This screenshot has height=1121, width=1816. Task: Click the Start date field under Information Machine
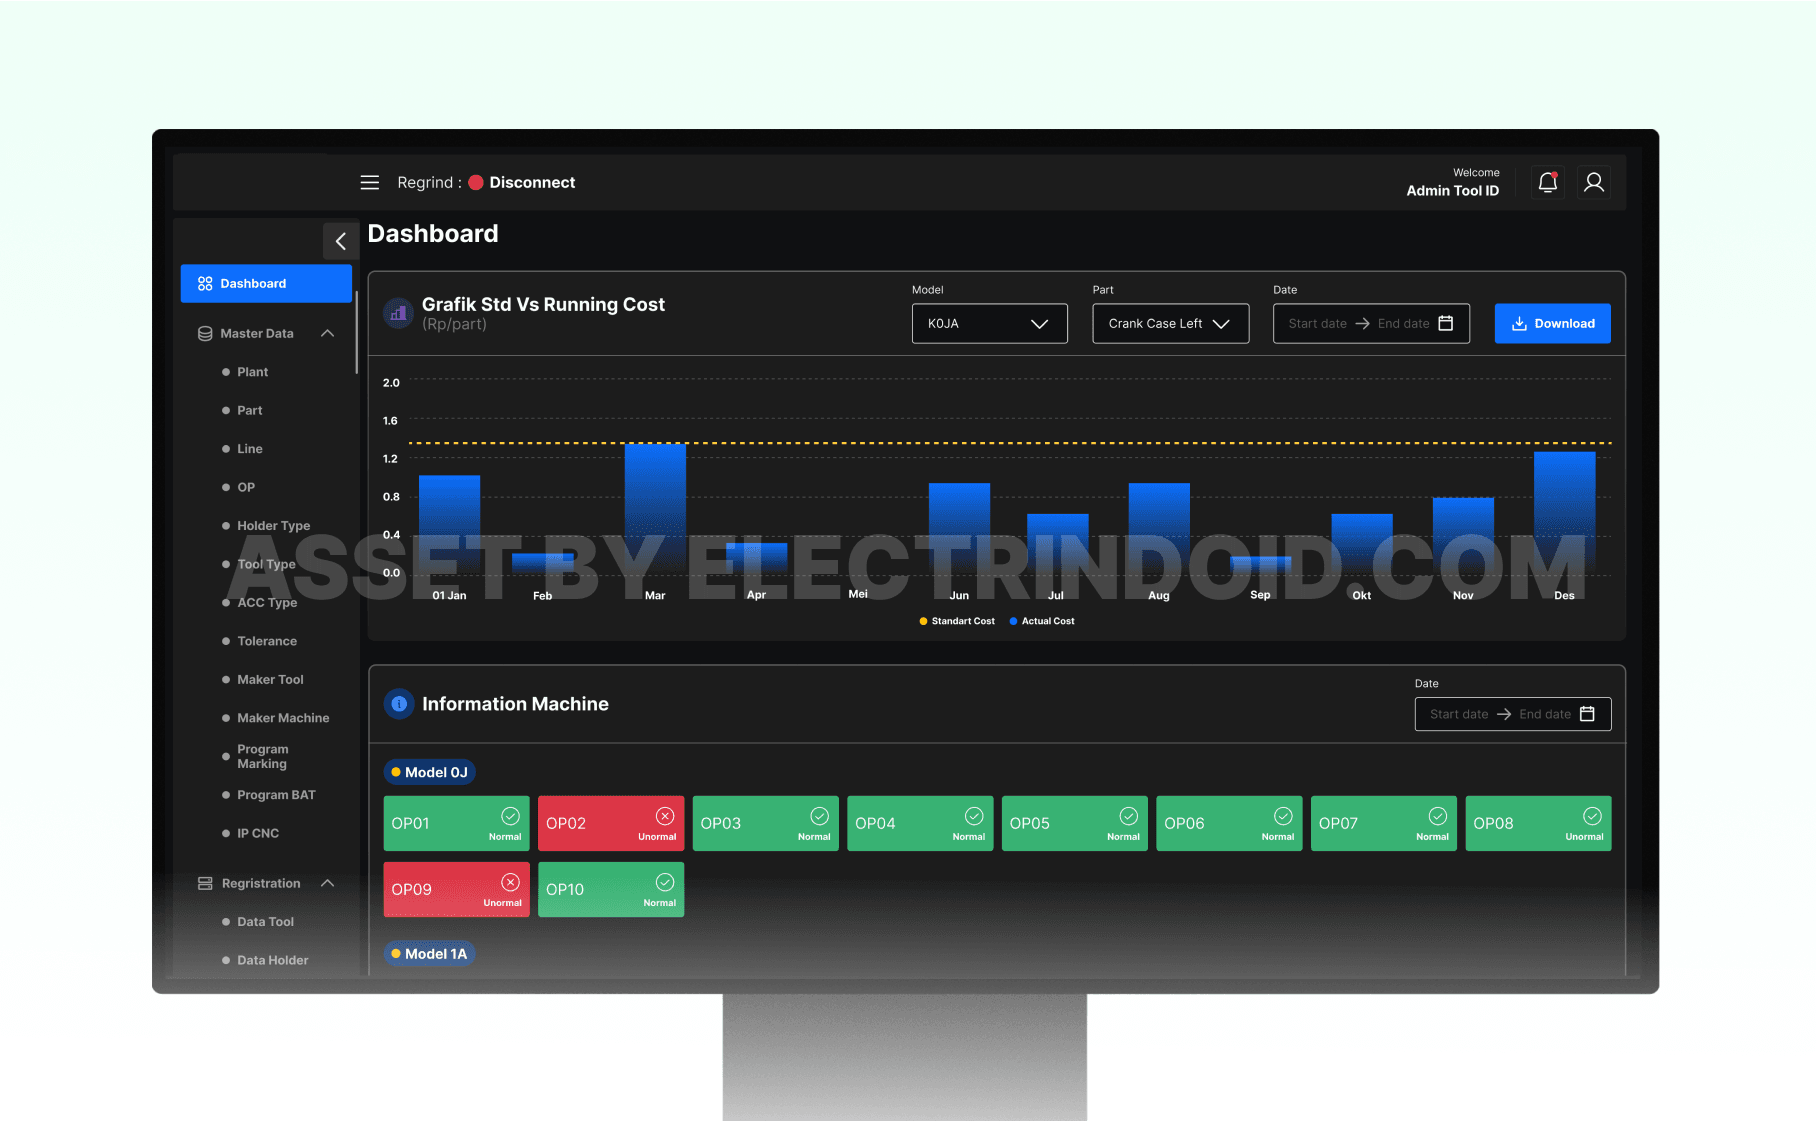[1458, 714]
